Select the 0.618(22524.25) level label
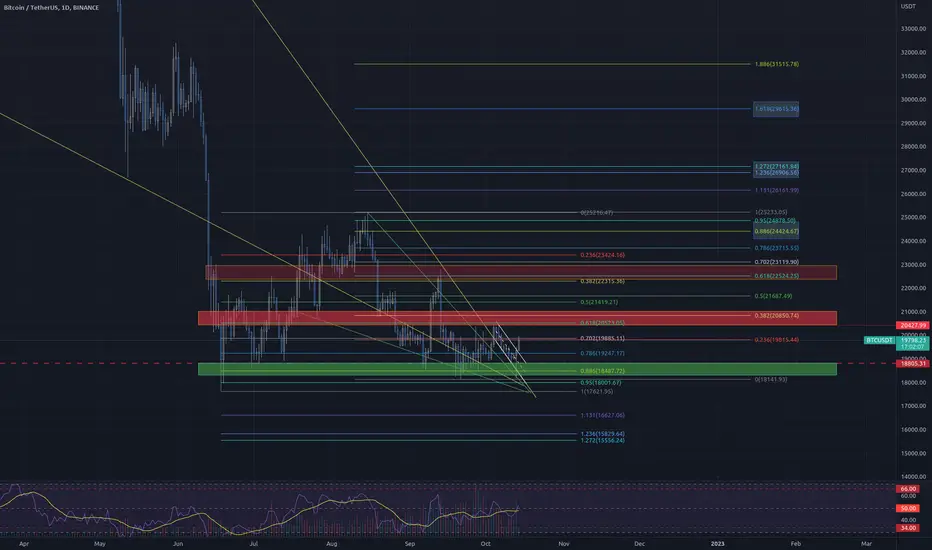932x550 pixels. [x=776, y=276]
